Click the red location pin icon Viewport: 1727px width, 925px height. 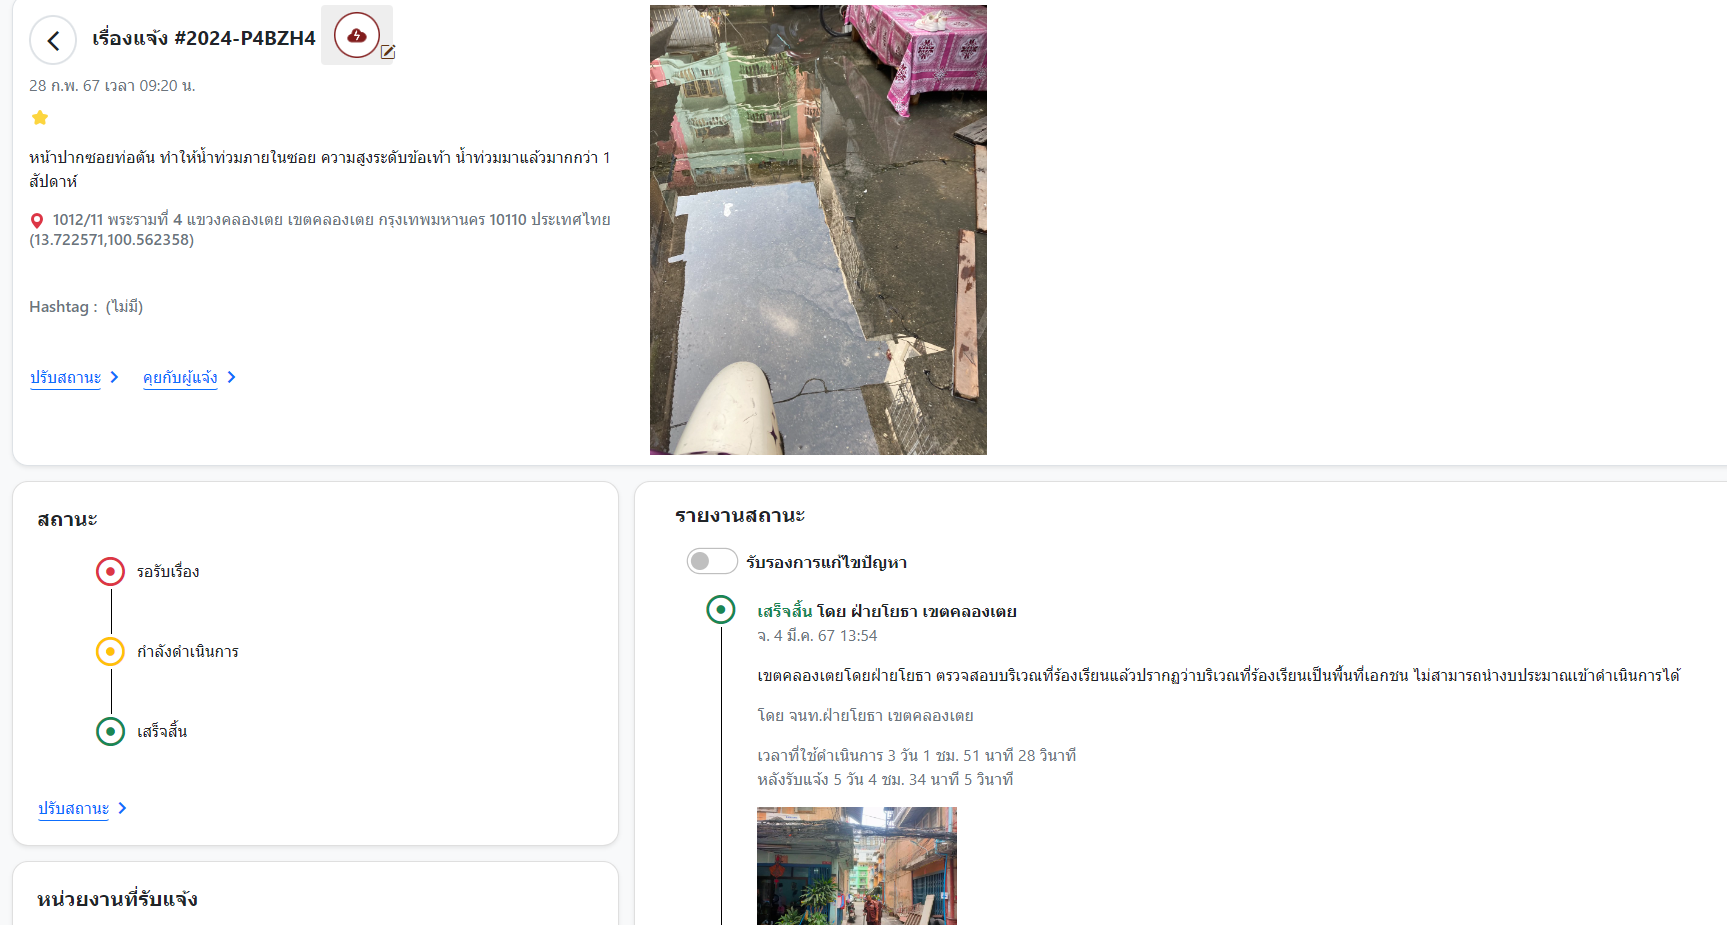[x=37, y=221]
